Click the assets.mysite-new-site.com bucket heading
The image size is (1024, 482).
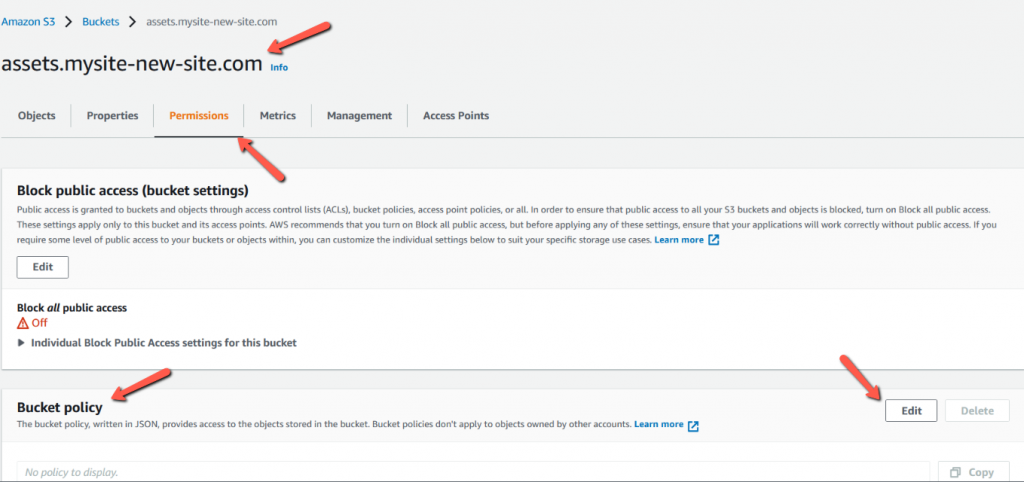point(132,63)
